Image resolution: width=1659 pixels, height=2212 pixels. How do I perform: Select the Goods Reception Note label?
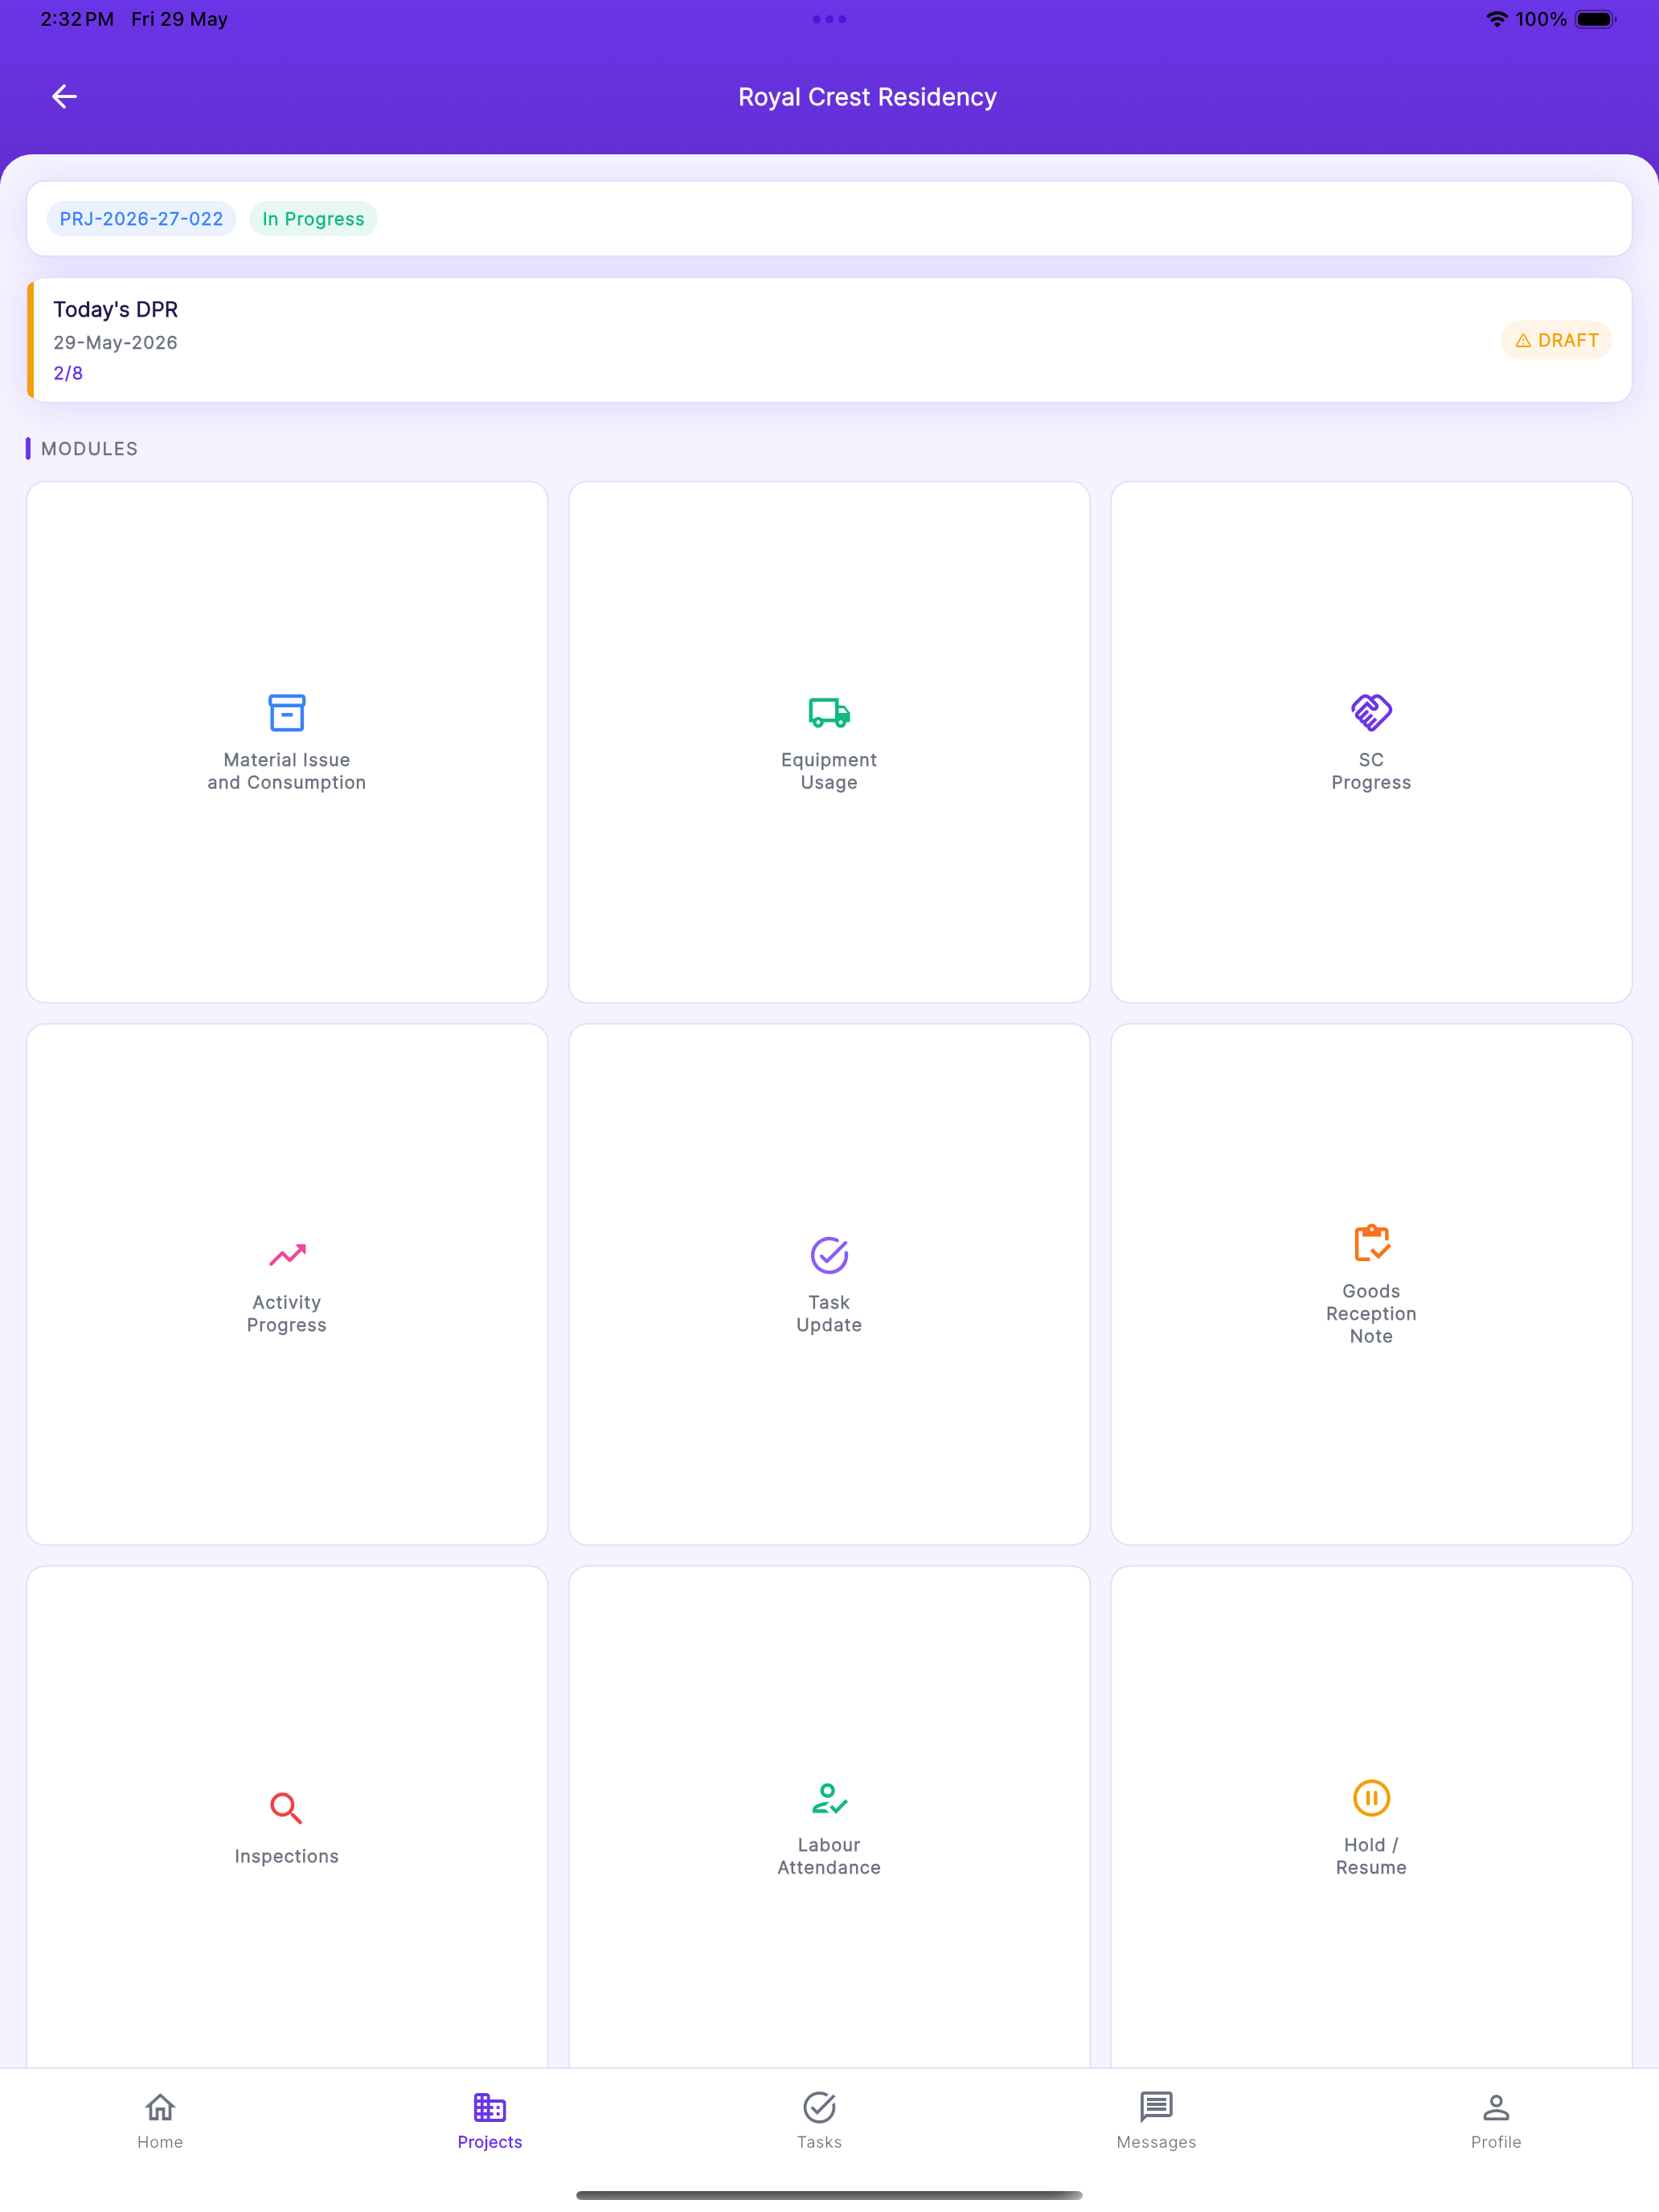[x=1371, y=1313]
